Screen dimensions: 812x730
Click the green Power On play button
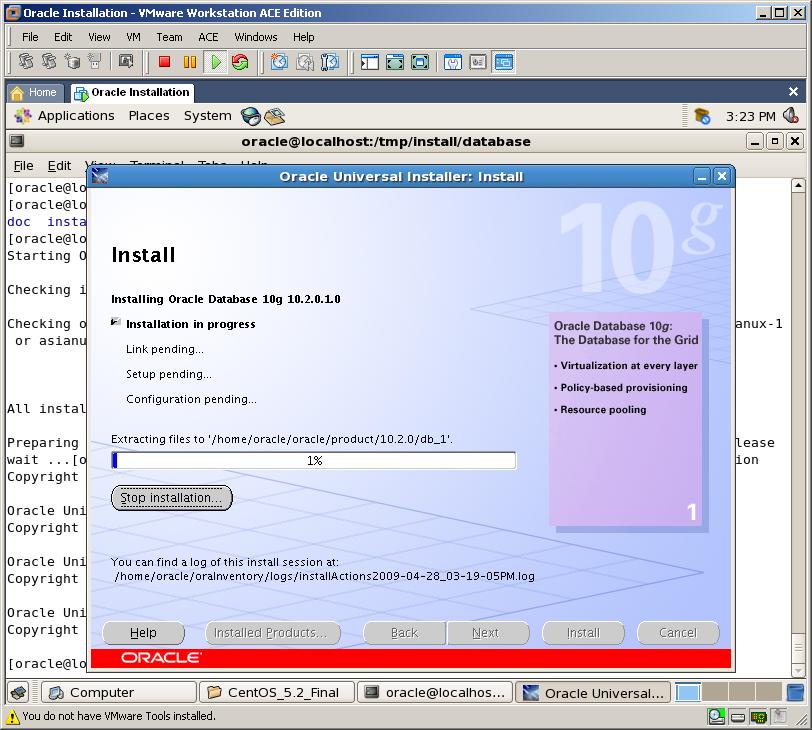(215, 62)
